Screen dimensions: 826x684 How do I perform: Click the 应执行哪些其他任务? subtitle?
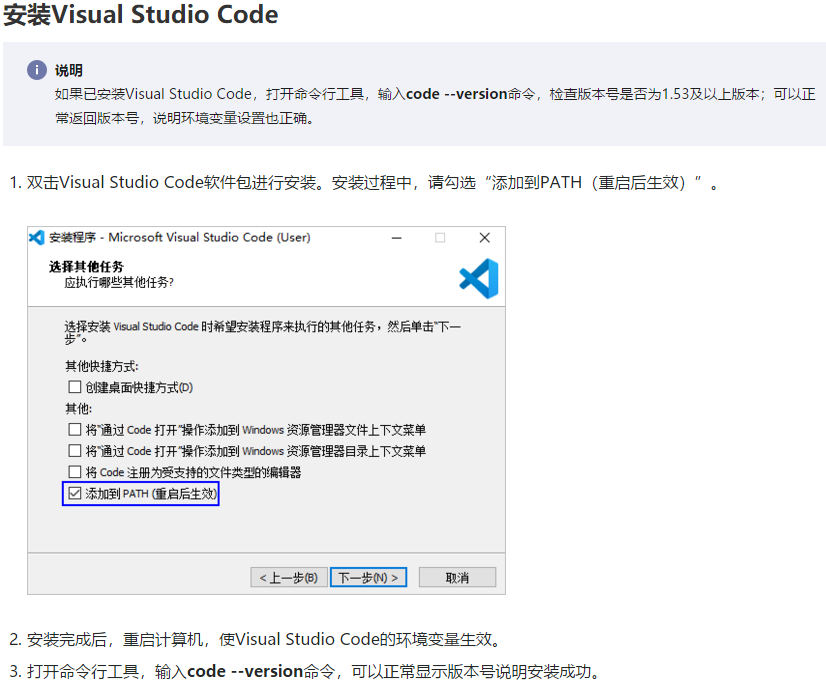click(x=119, y=282)
